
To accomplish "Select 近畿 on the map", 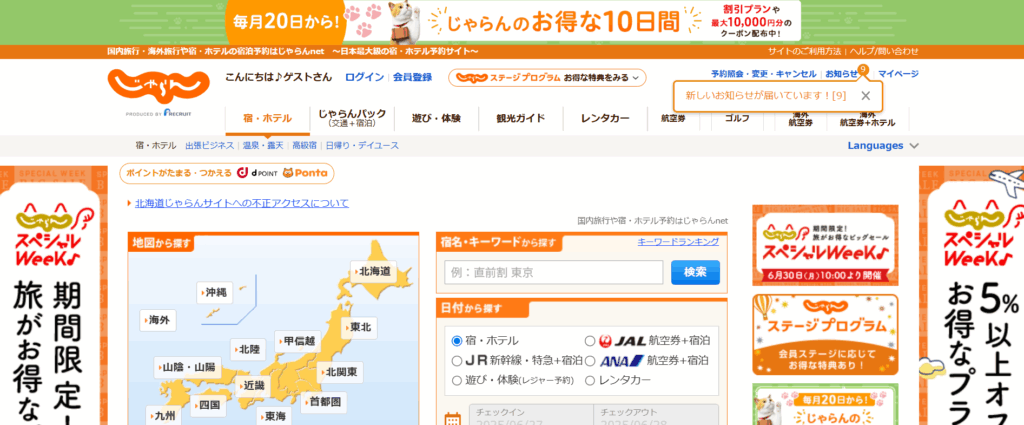I will [253, 386].
